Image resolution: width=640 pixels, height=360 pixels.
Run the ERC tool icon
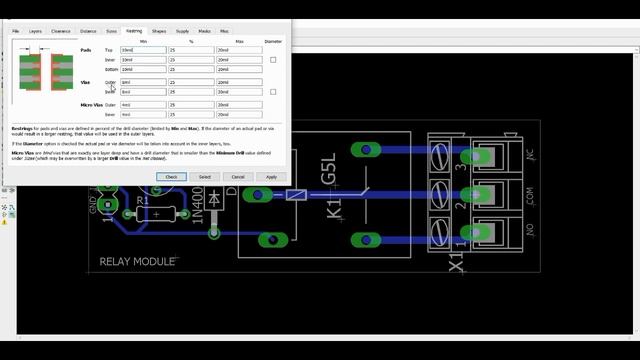[x=5, y=215]
